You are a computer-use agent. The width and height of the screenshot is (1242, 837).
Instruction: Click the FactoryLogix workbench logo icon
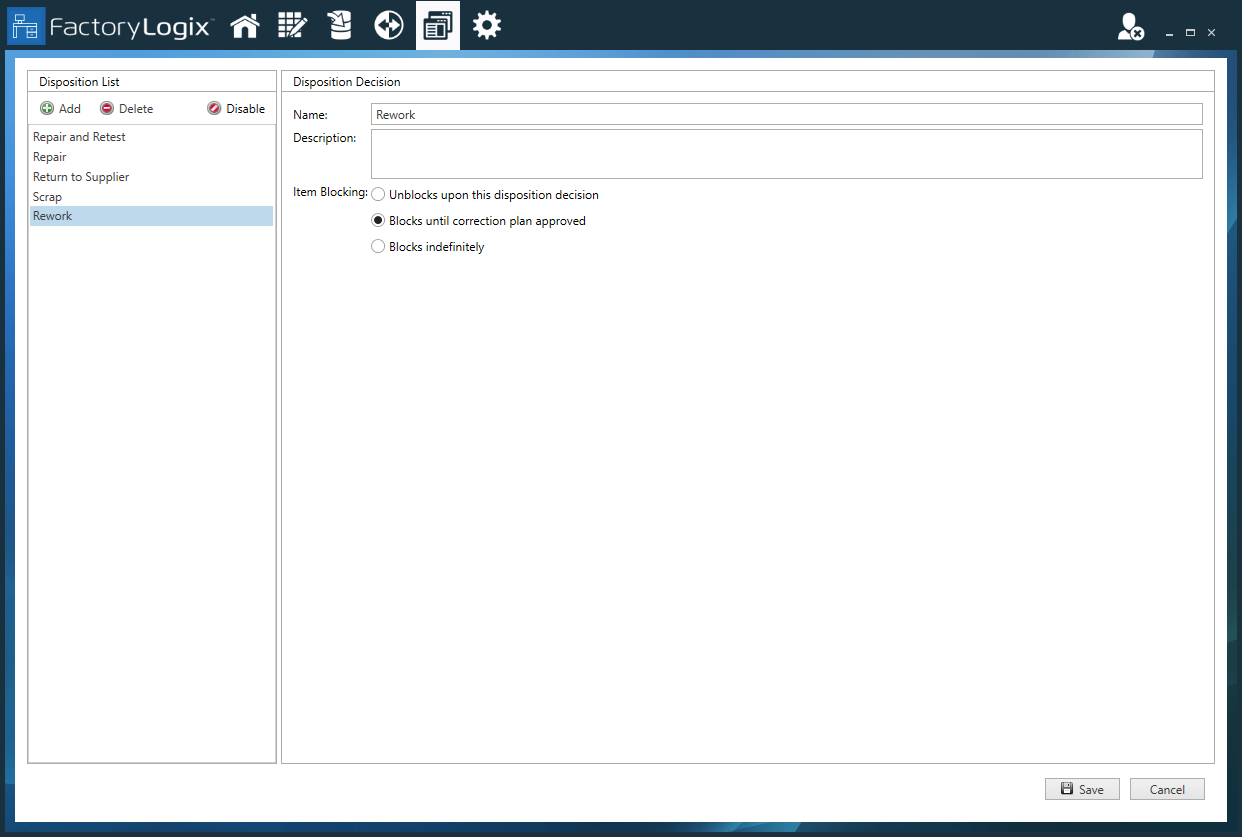click(x=26, y=25)
